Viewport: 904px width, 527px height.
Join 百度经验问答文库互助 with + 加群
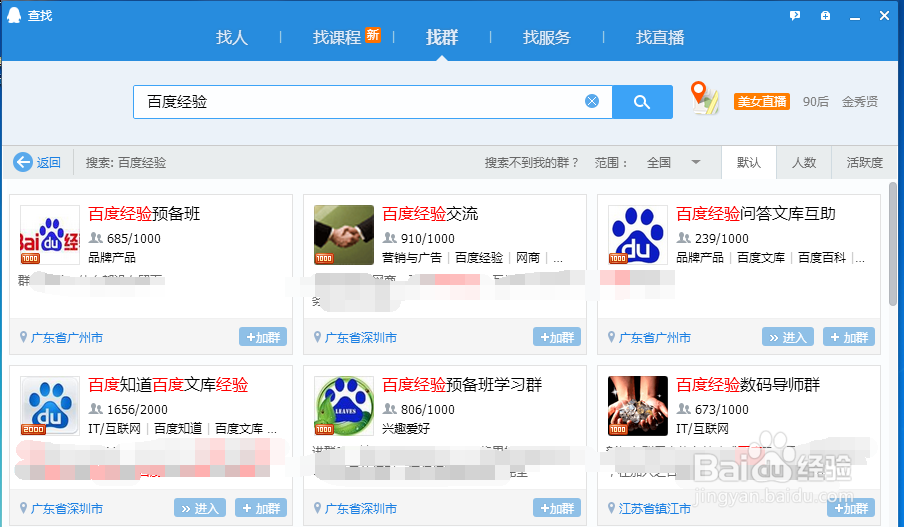click(849, 337)
